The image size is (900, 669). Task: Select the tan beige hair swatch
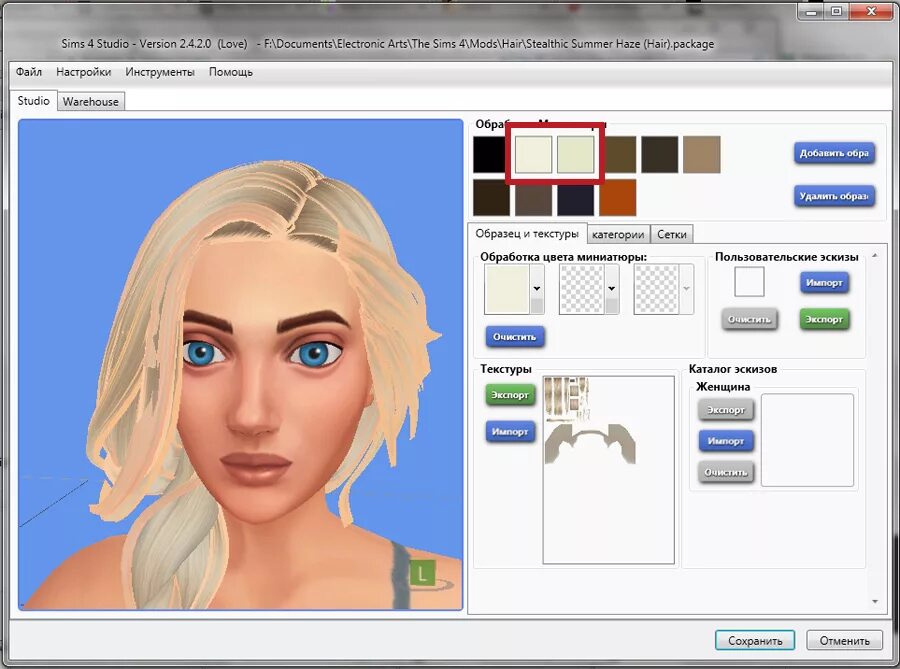(701, 154)
